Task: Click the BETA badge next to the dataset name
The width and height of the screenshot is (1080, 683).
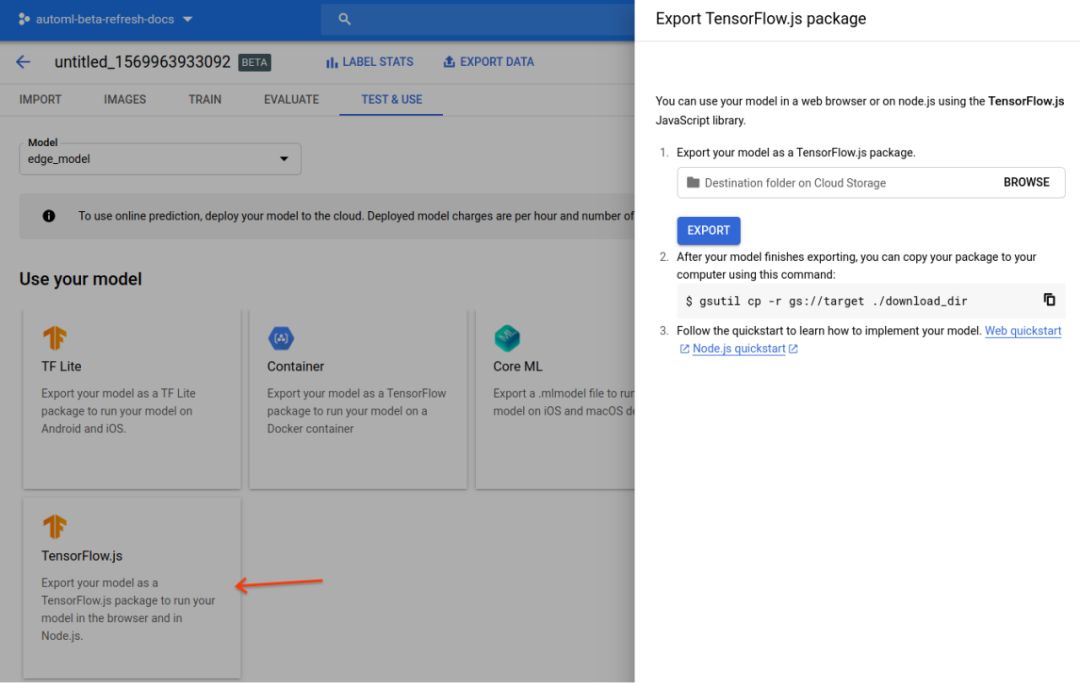Action: click(254, 63)
